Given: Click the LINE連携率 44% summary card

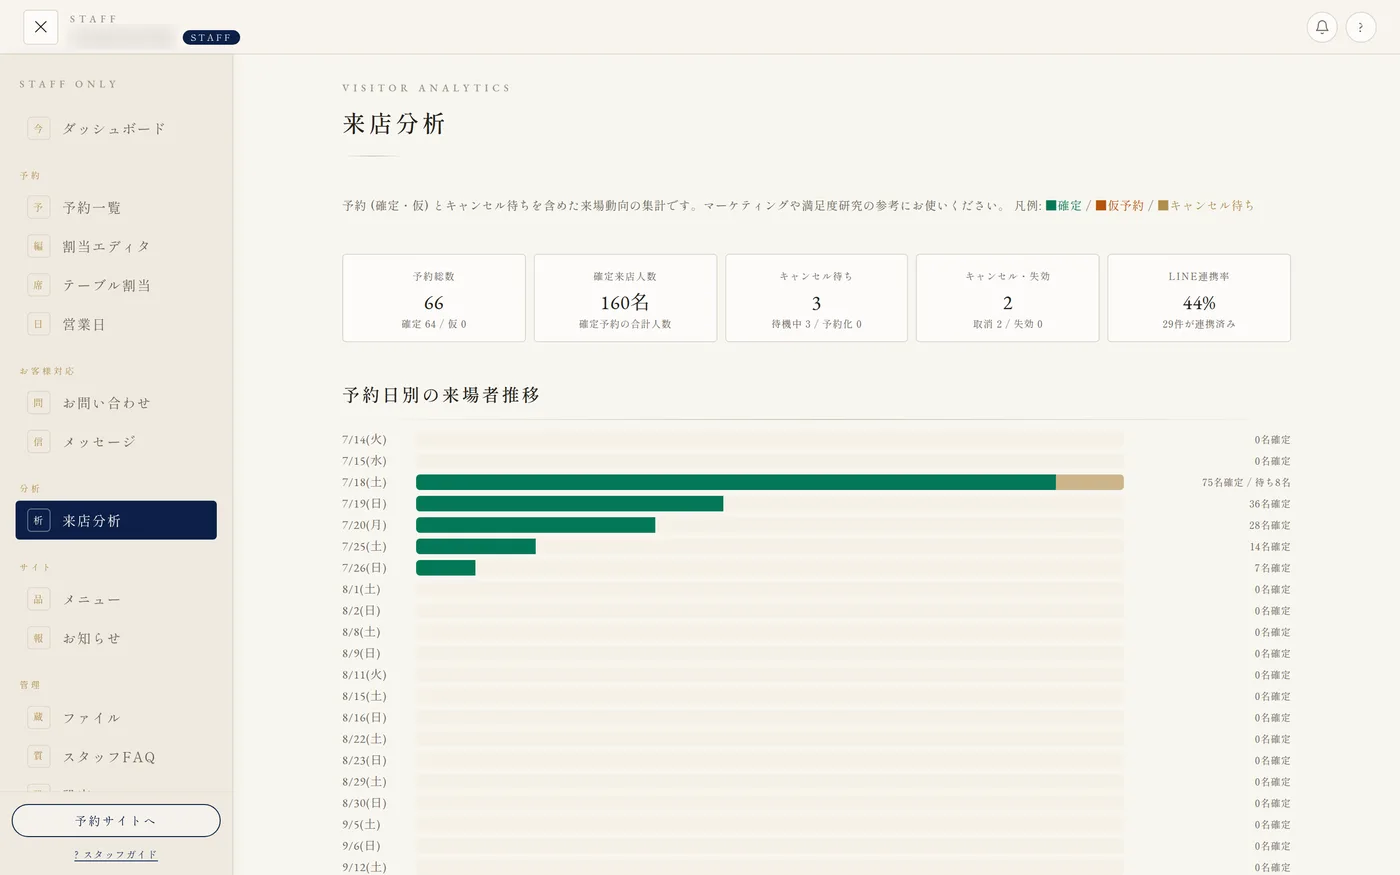Looking at the screenshot, I should (x=1199, y=298).
